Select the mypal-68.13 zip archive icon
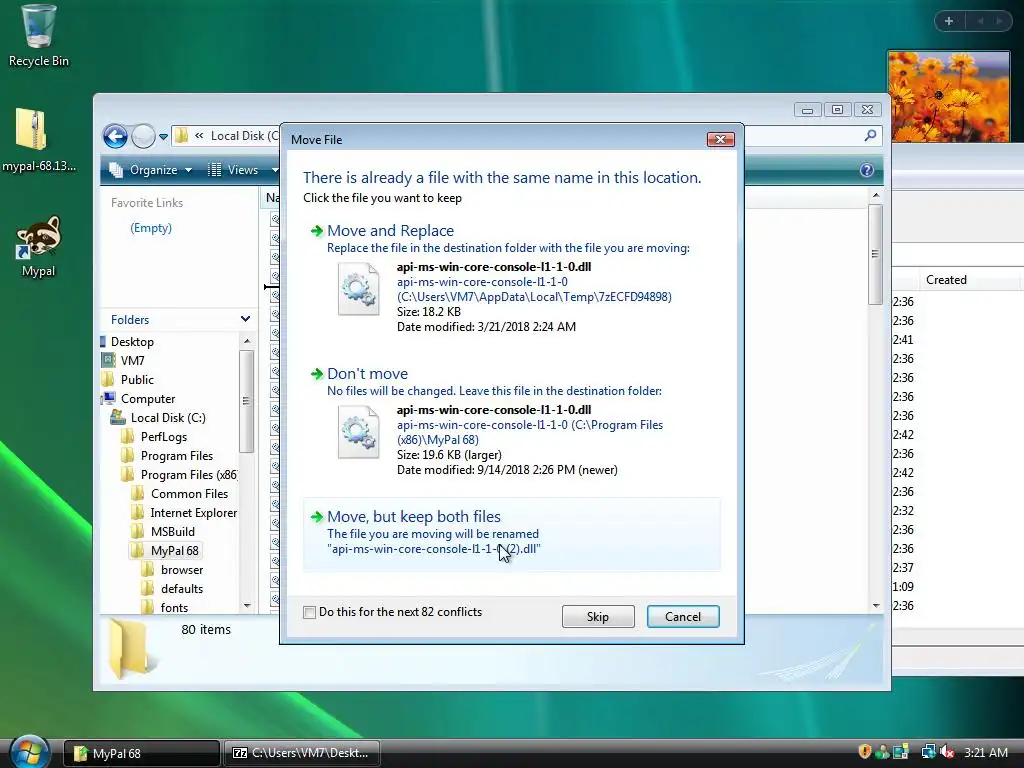The image size is (1024, 768). (31, 129)
